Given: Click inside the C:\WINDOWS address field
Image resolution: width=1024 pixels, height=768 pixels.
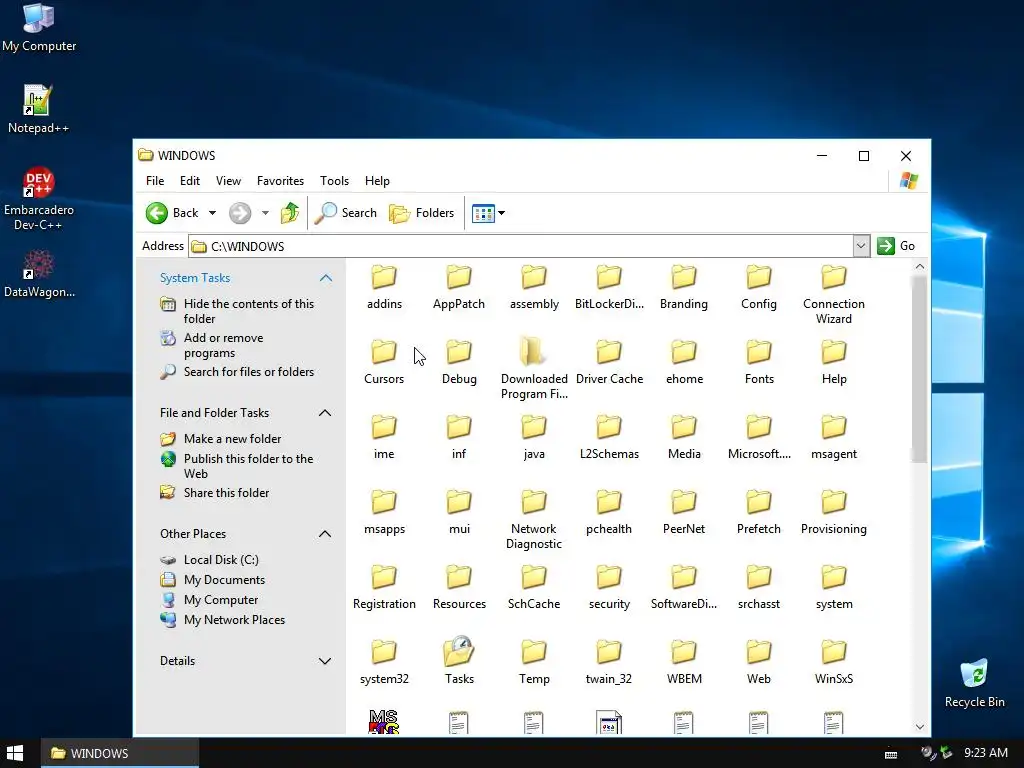Looking at the screenshot, I should 520,246.
